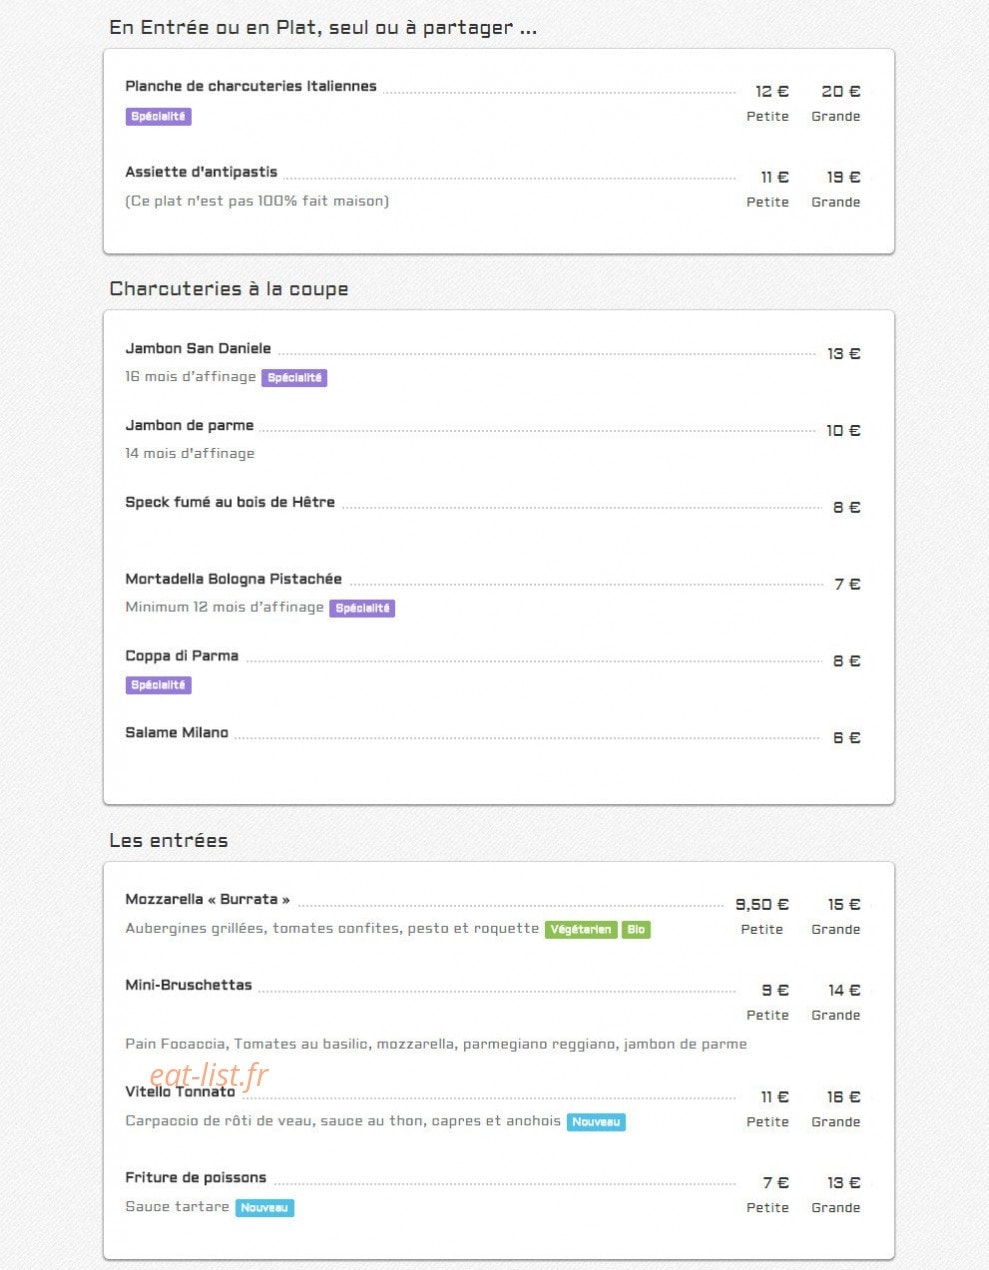Click the Spécialité badge under Coppa di Parma
Image resolution: width=989 pixels, height=1270 pixels.
(x=158, y=685)
